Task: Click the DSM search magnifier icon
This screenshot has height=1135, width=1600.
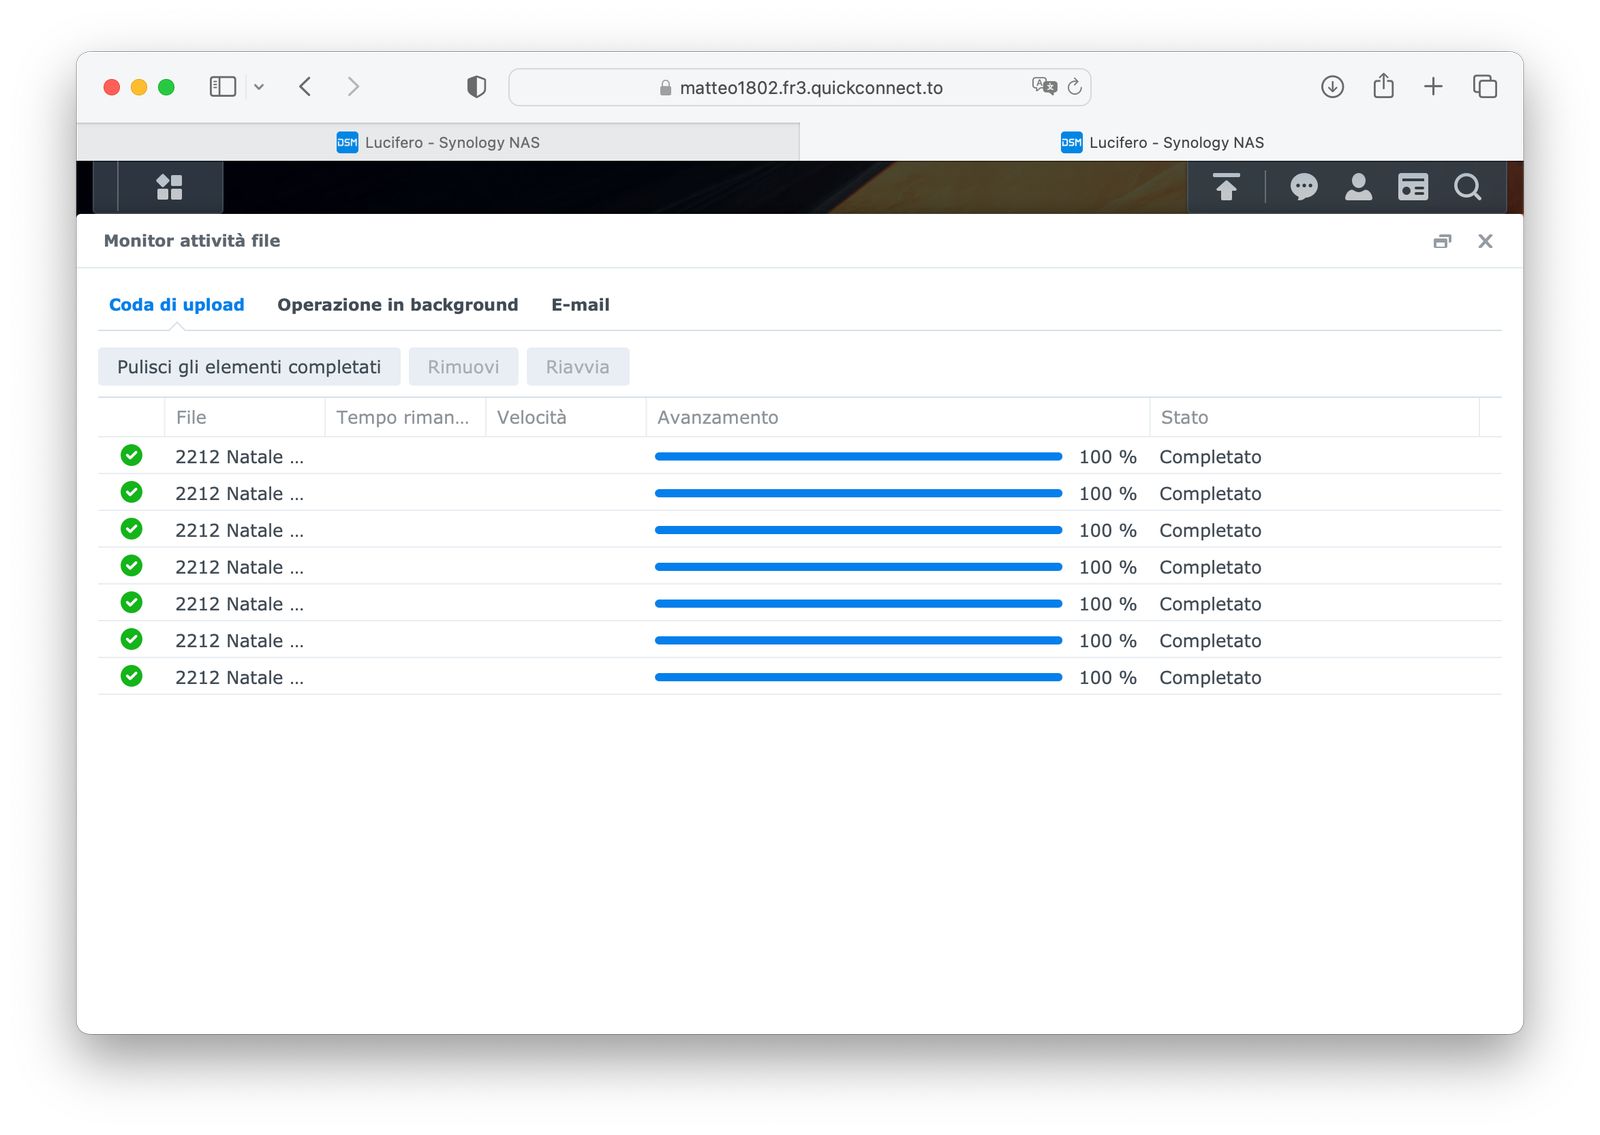Action: (1467, 187)
